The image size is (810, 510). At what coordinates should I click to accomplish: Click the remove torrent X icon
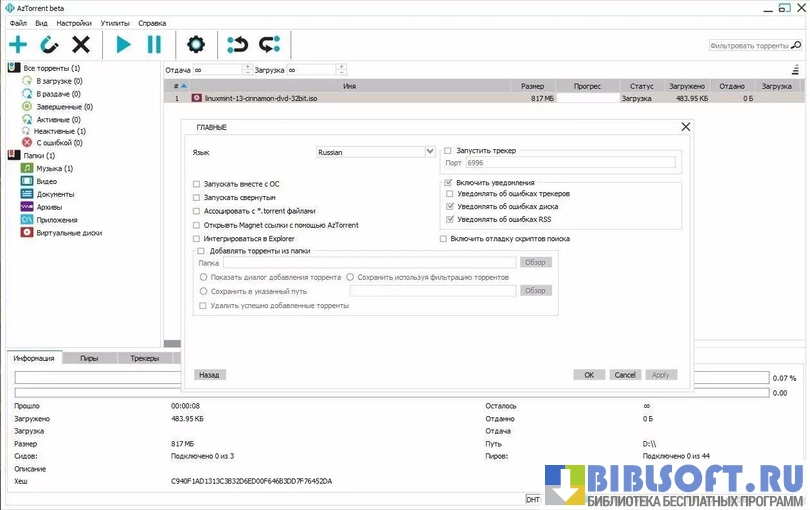(x=81, y=44)
